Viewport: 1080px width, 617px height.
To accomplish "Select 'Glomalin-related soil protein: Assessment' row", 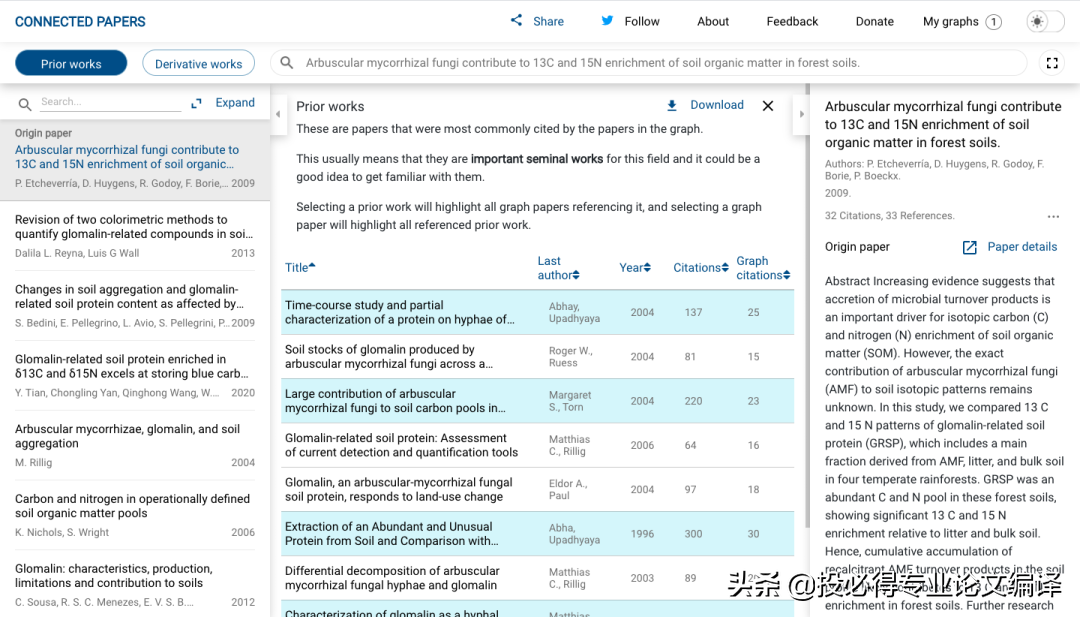I will click(x=537, y=446).
